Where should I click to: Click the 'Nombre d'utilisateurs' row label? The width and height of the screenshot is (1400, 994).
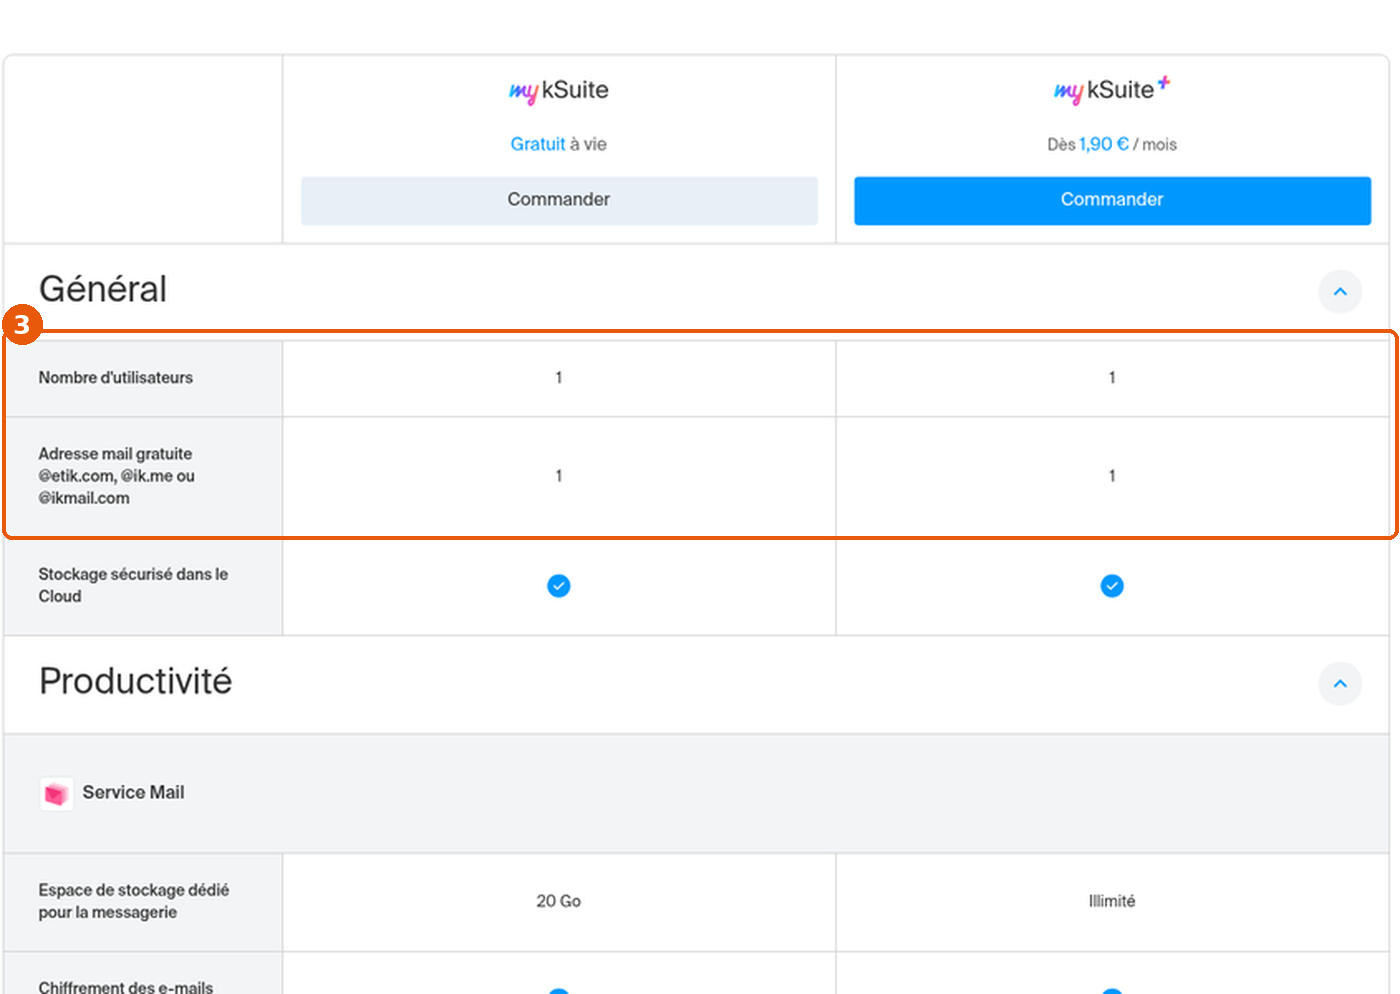click(x=116, y=378)
